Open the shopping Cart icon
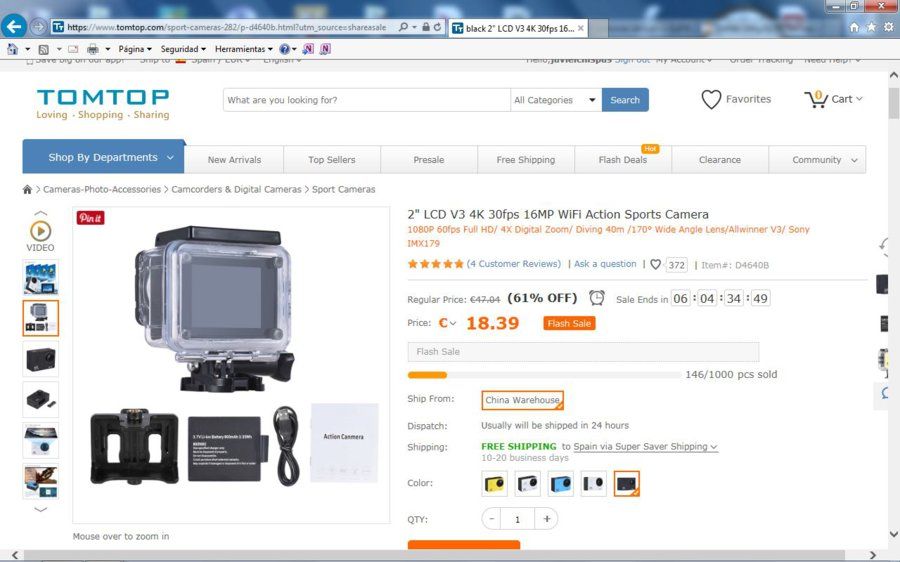 click(816, 99)
